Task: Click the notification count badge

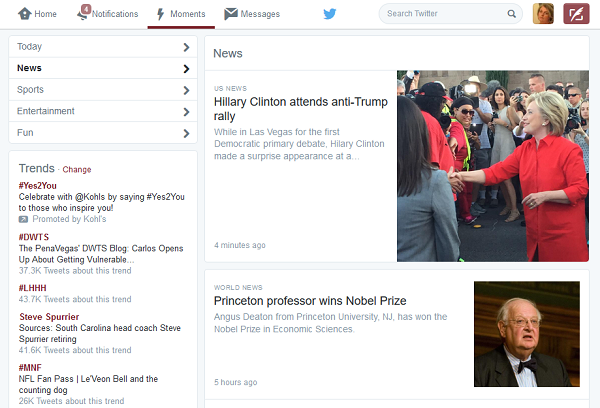Action: (86, 9)
